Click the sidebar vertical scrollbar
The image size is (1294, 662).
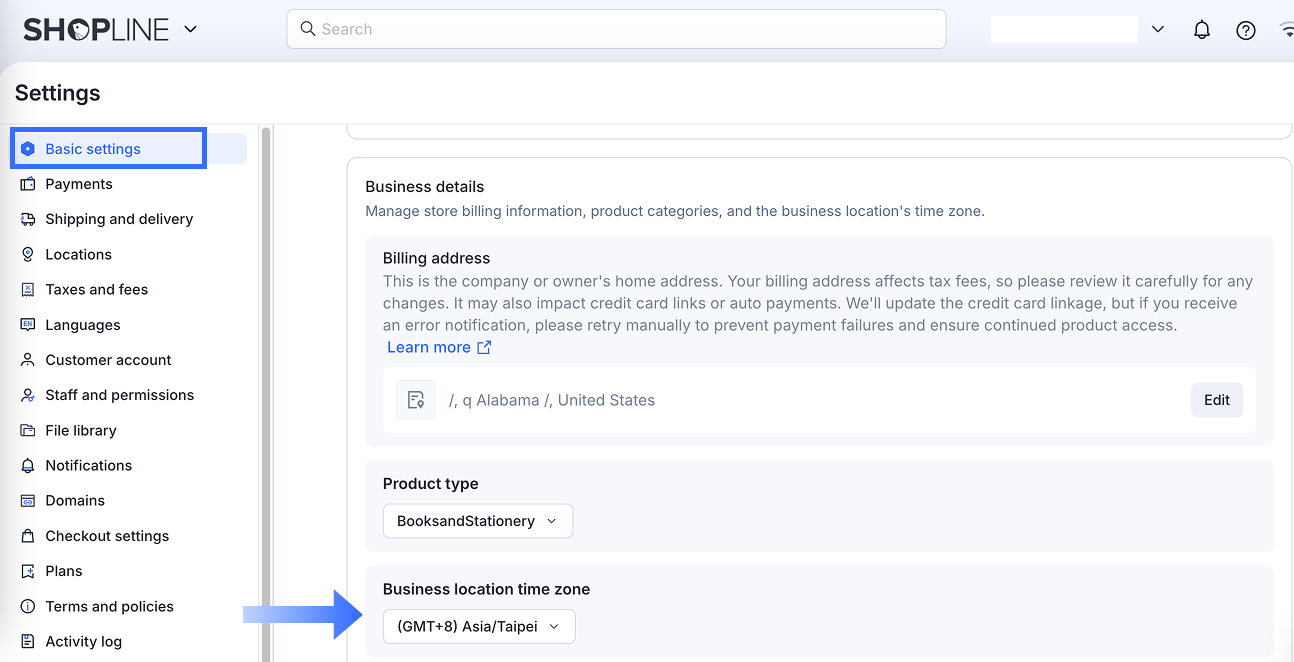[266, 390]
